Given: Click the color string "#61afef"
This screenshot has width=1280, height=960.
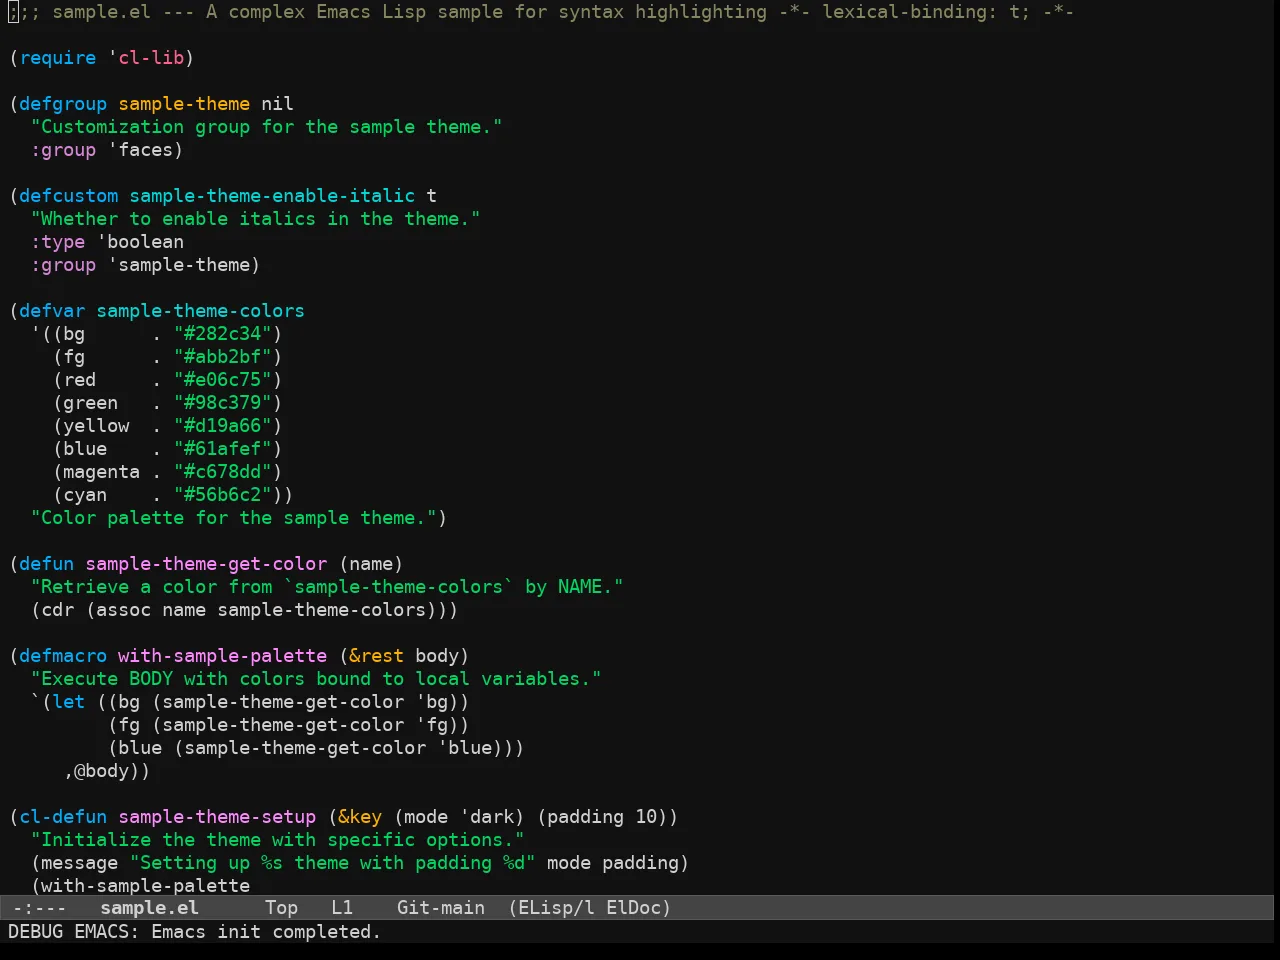Looking at the screenshot, I should (223, 449).
